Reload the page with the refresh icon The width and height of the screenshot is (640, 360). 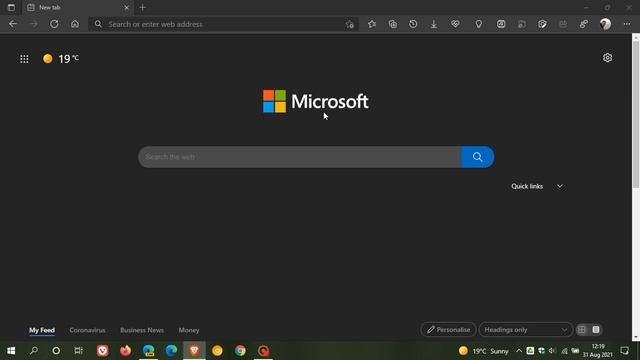pyautogui.click(x=54, y=24)
